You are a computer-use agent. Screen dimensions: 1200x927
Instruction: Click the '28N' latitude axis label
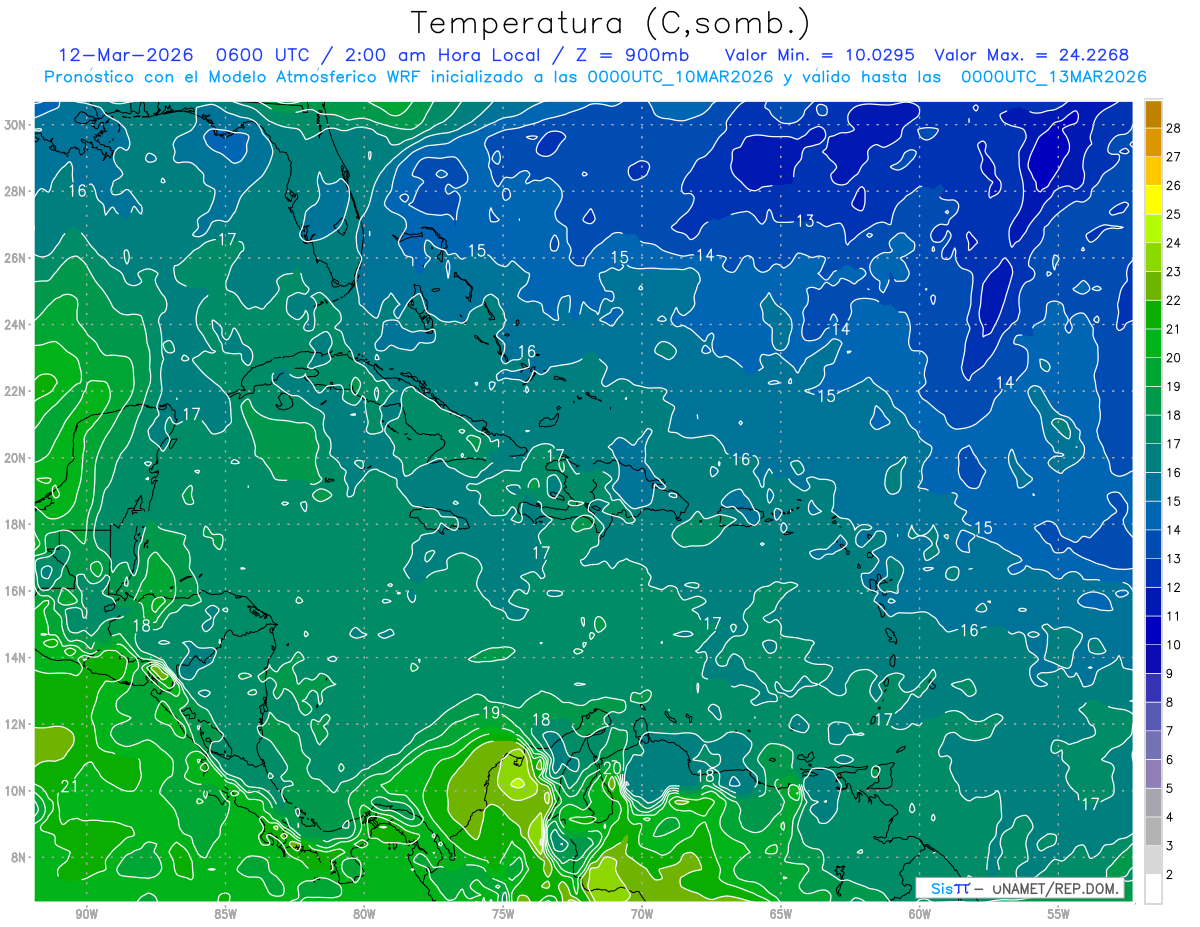[14, 191]
